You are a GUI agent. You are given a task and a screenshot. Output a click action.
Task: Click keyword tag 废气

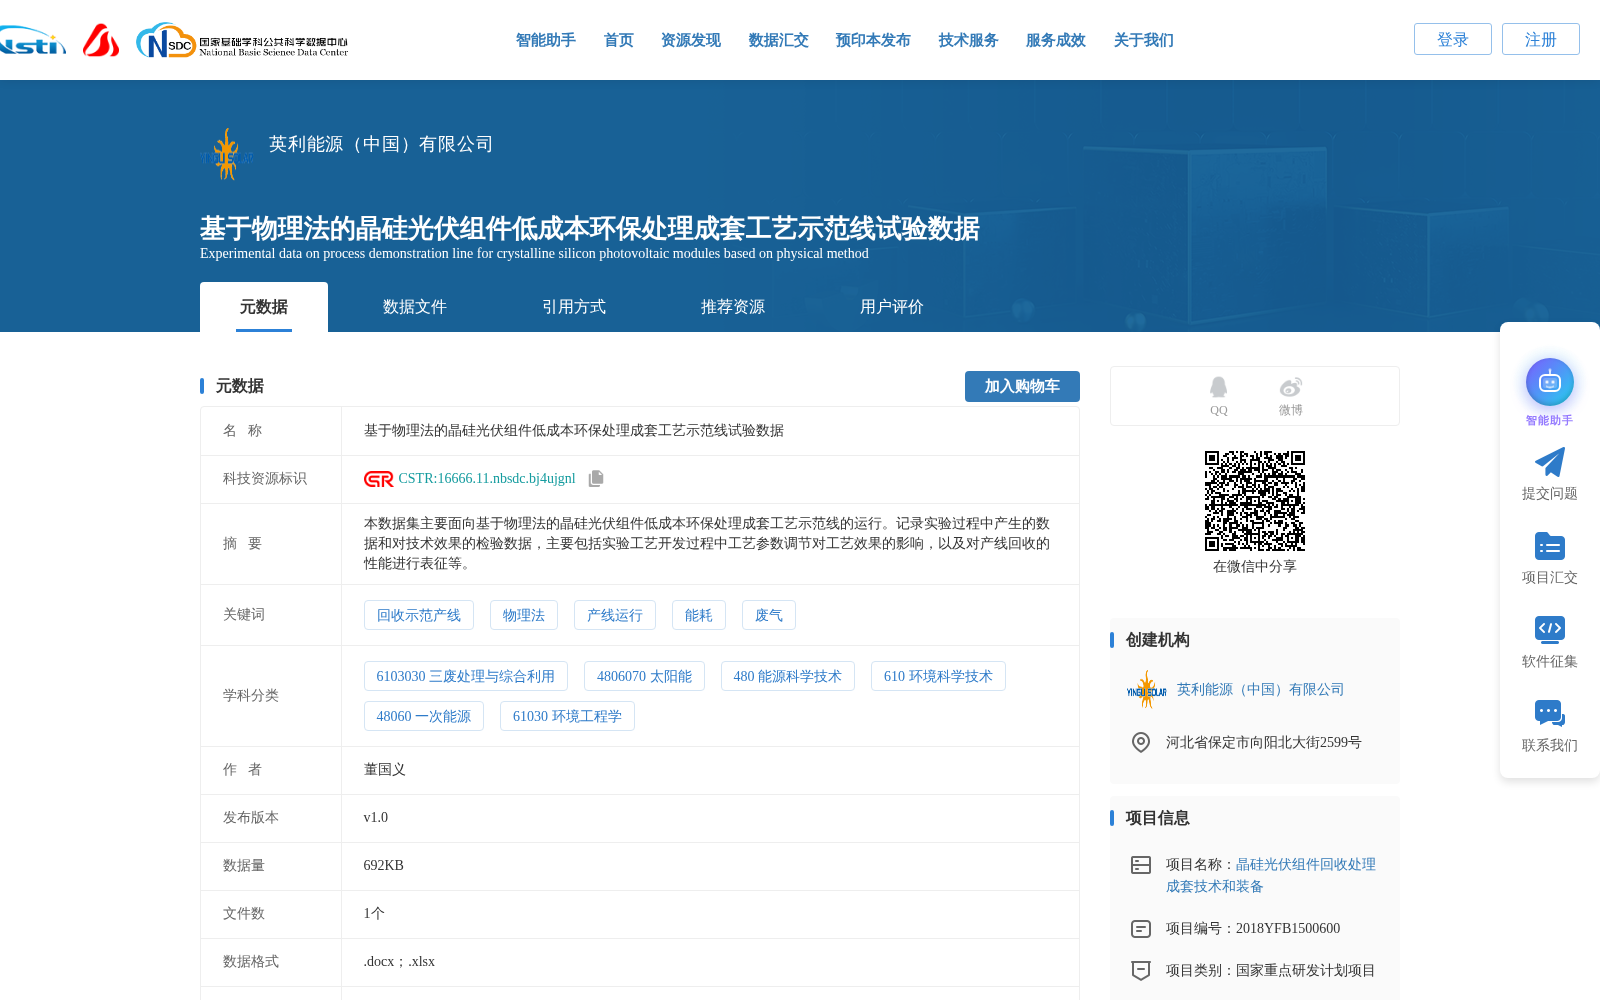[769, 615]
